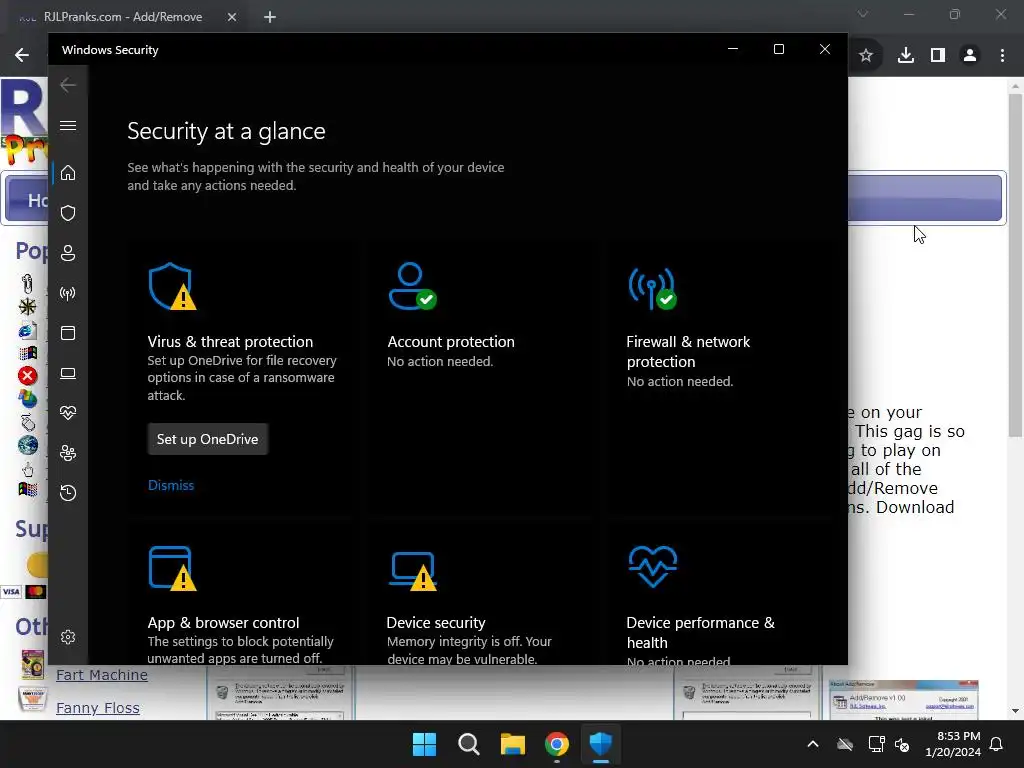
Task: Open the App & browser control heading
Action: pos(223,622)
